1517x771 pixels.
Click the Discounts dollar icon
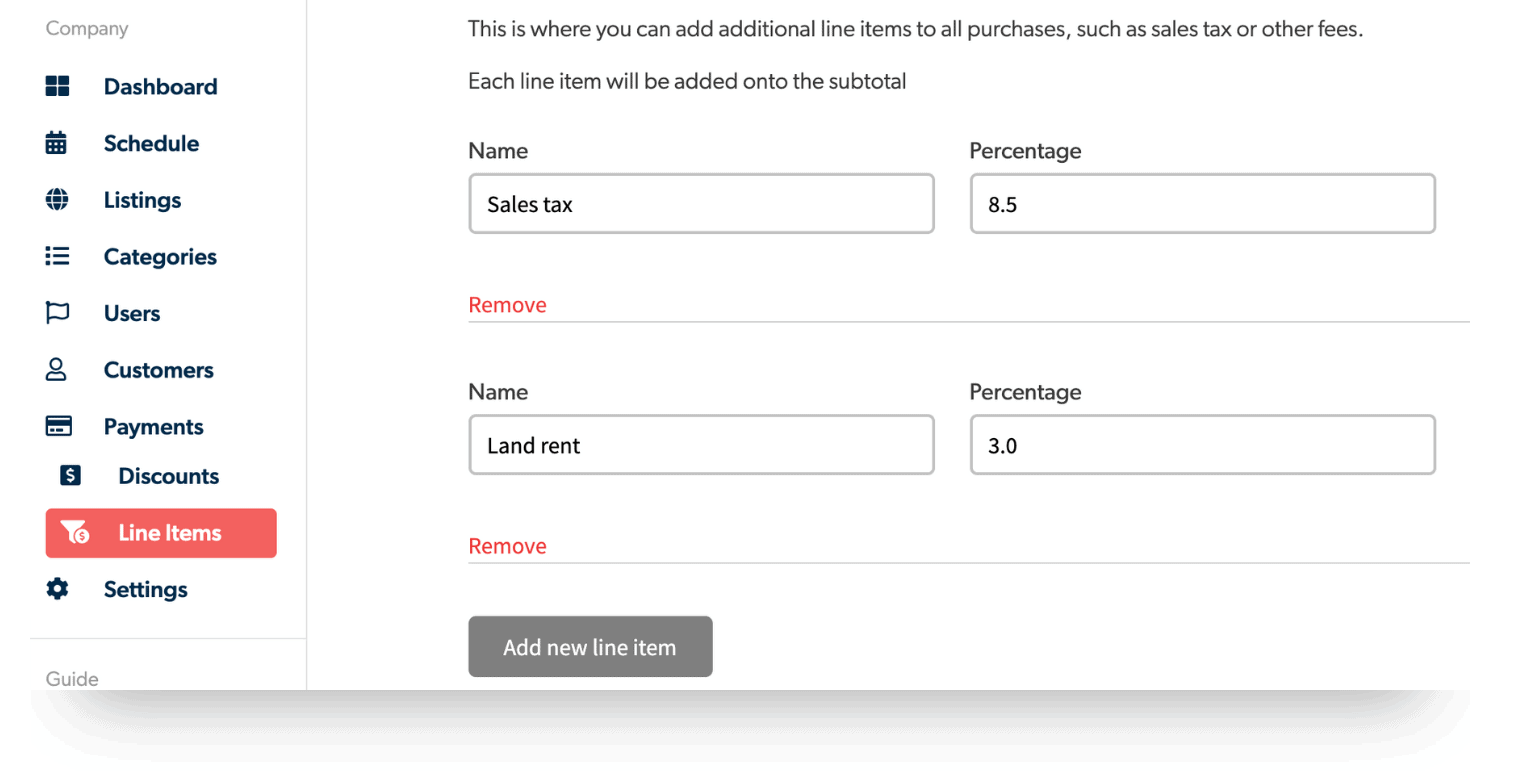[71, 476]
